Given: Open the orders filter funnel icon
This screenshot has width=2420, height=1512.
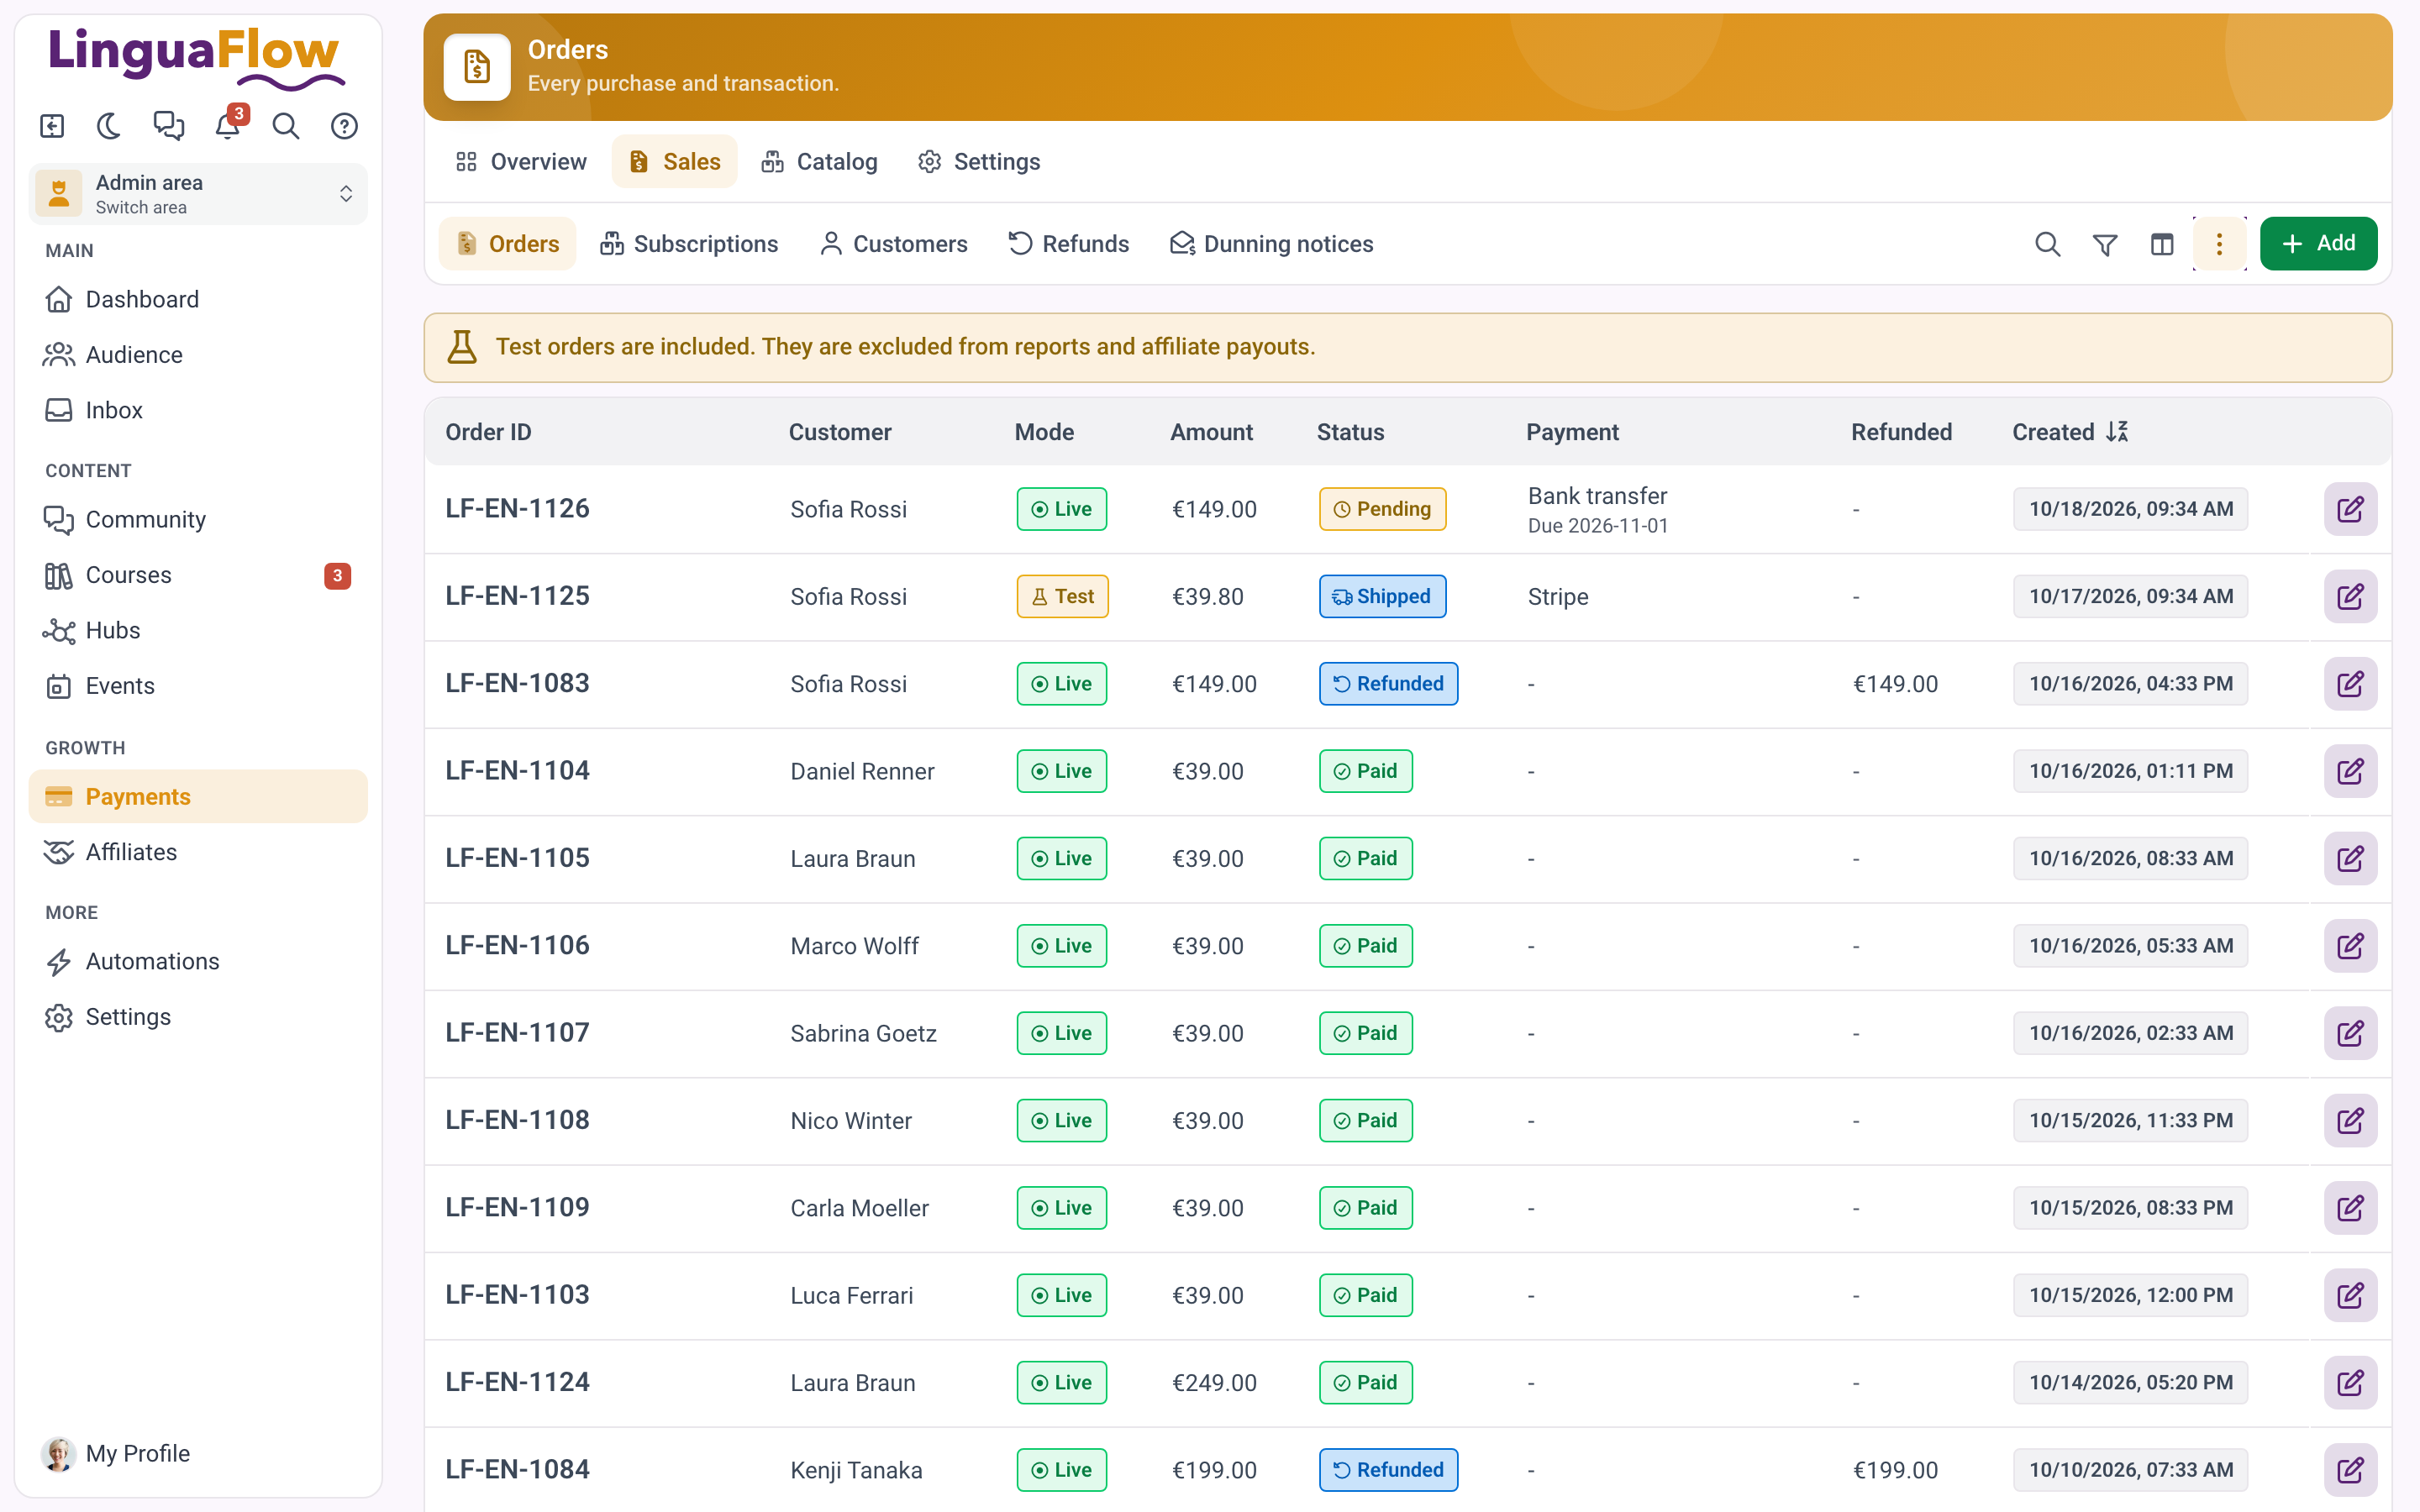Looking at the screenshot, I should click(x=2105, y=244).
